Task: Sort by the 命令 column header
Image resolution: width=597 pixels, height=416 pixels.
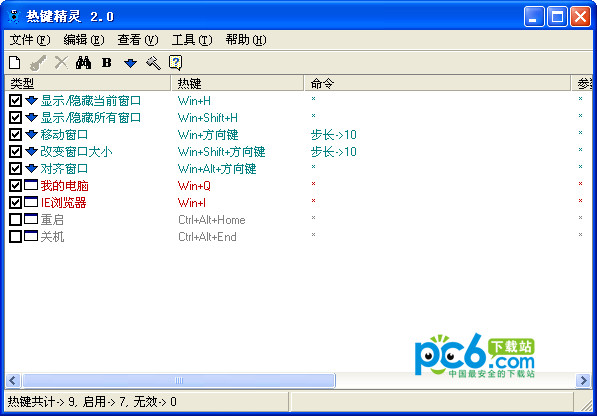Action: pyautogui.click(x=438, y=83)
